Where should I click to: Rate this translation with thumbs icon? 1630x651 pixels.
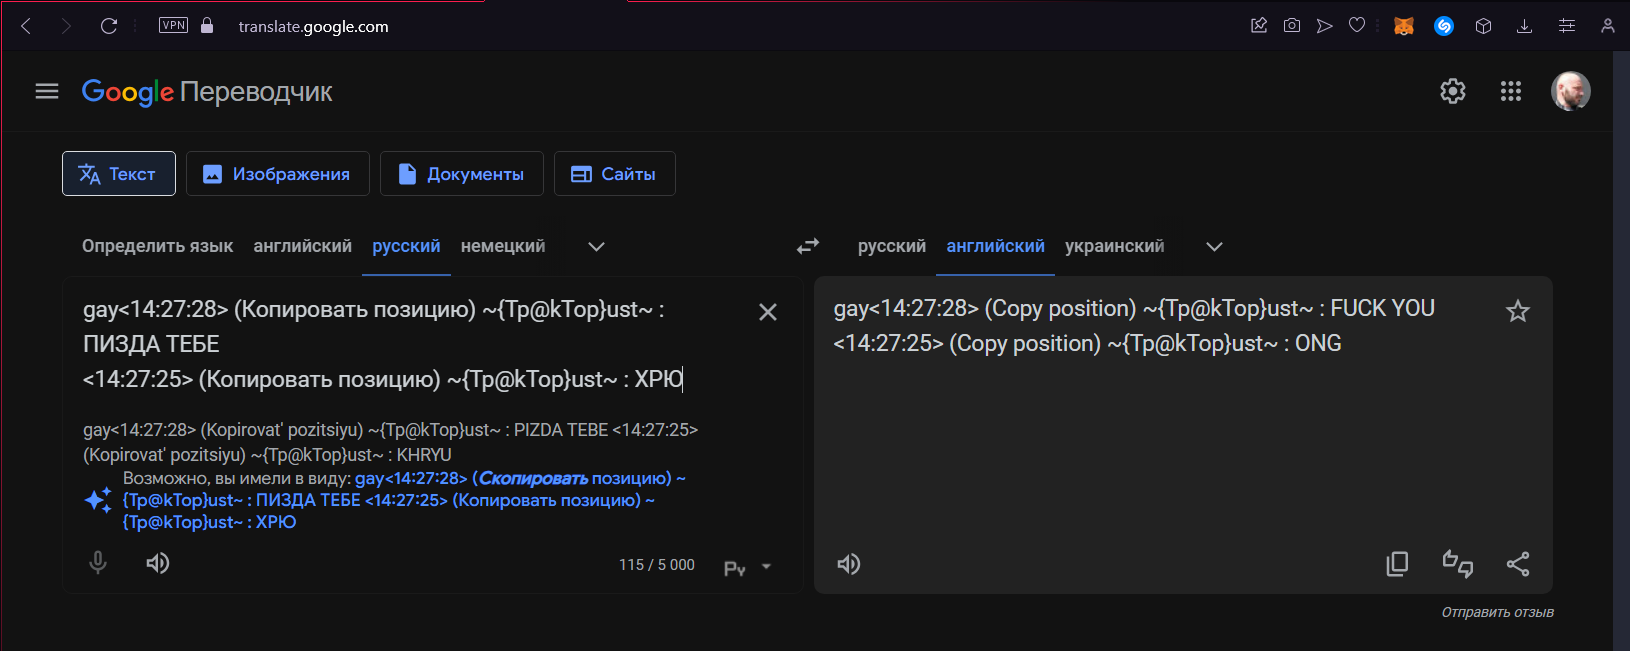click(1457, 564)
